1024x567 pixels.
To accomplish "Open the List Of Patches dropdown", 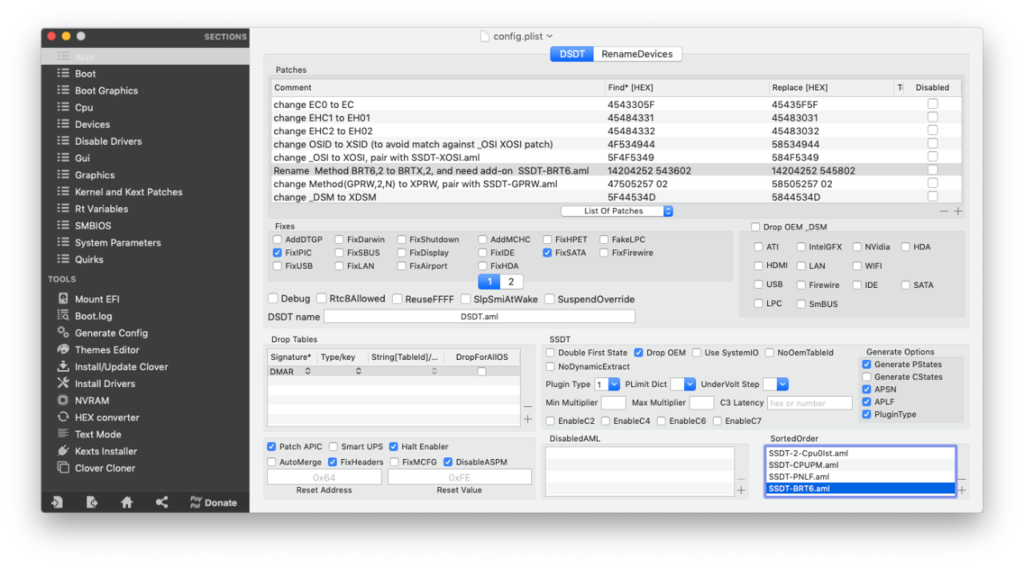I will pyautogui.click(x=616, y=211).
